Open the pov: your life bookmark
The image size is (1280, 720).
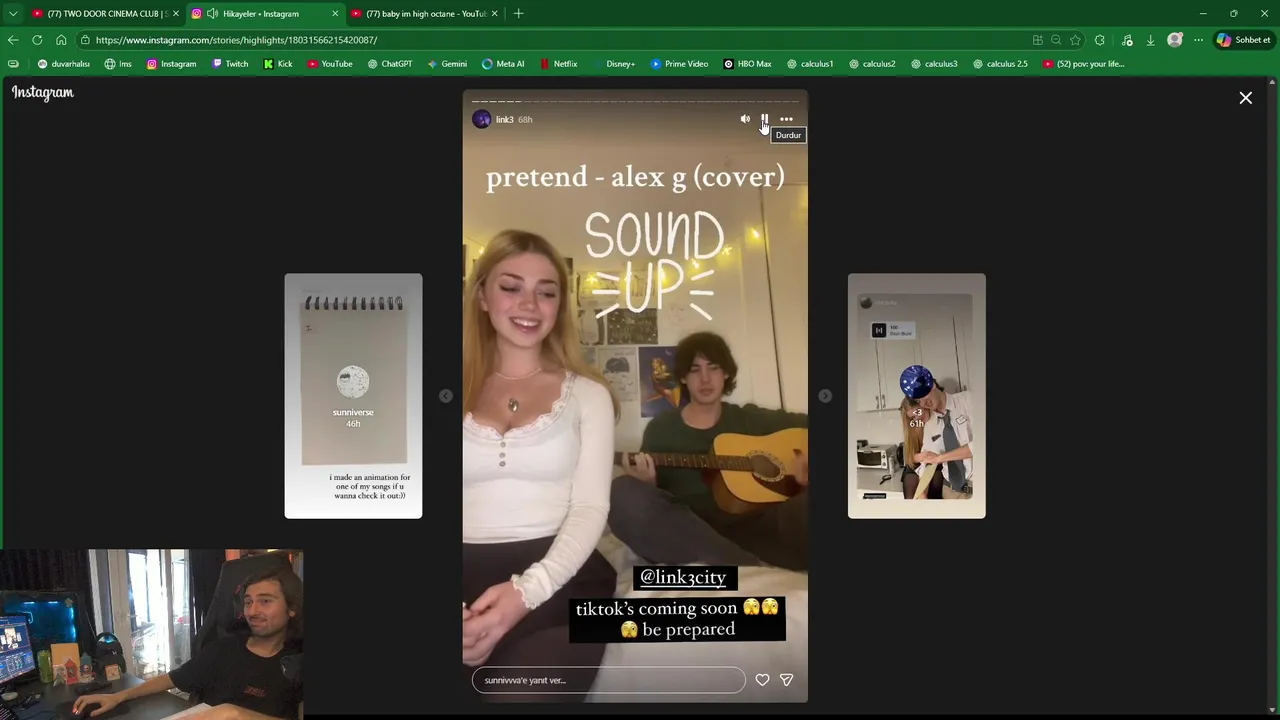click(1084, 64)
